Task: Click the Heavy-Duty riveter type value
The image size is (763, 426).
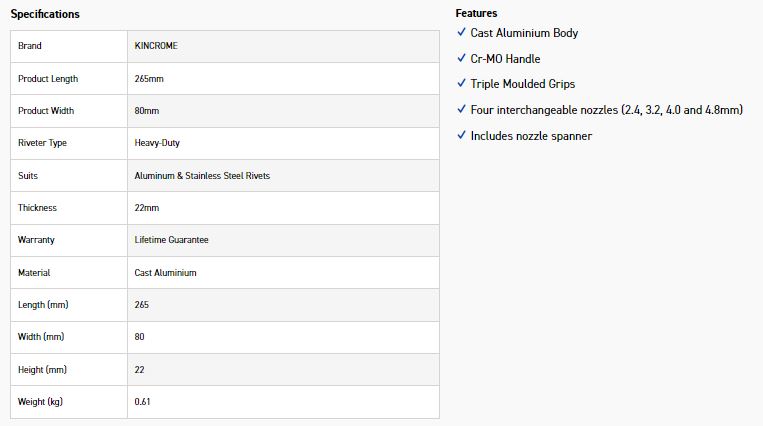Action: coord(157,143)
